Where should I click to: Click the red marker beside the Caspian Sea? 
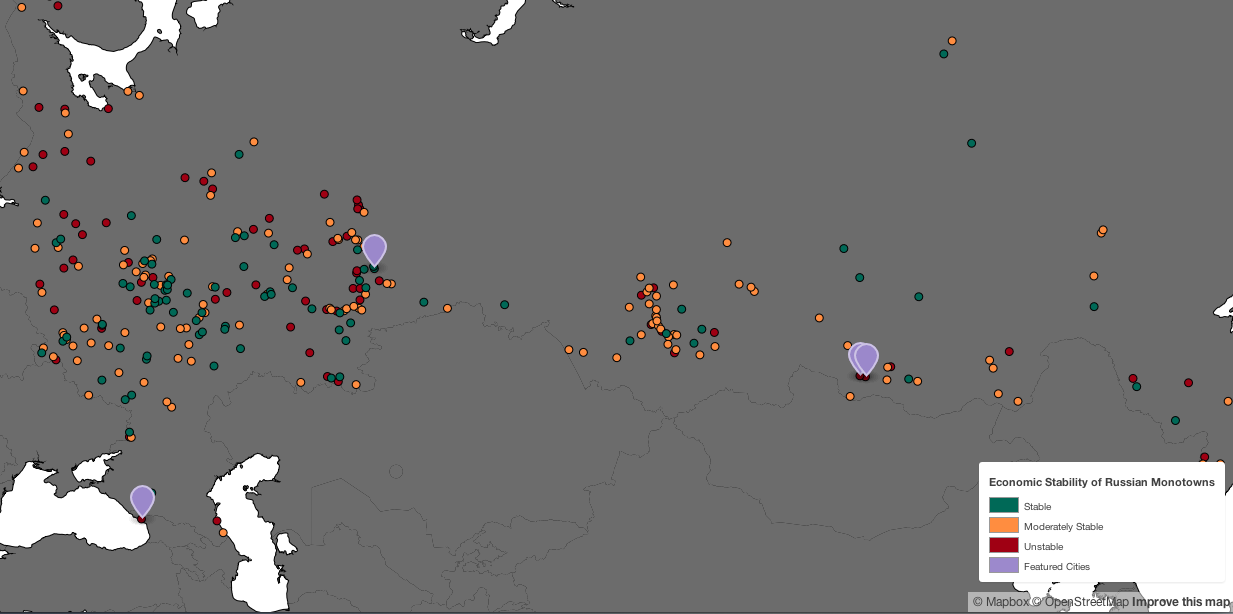click(217, 521)
